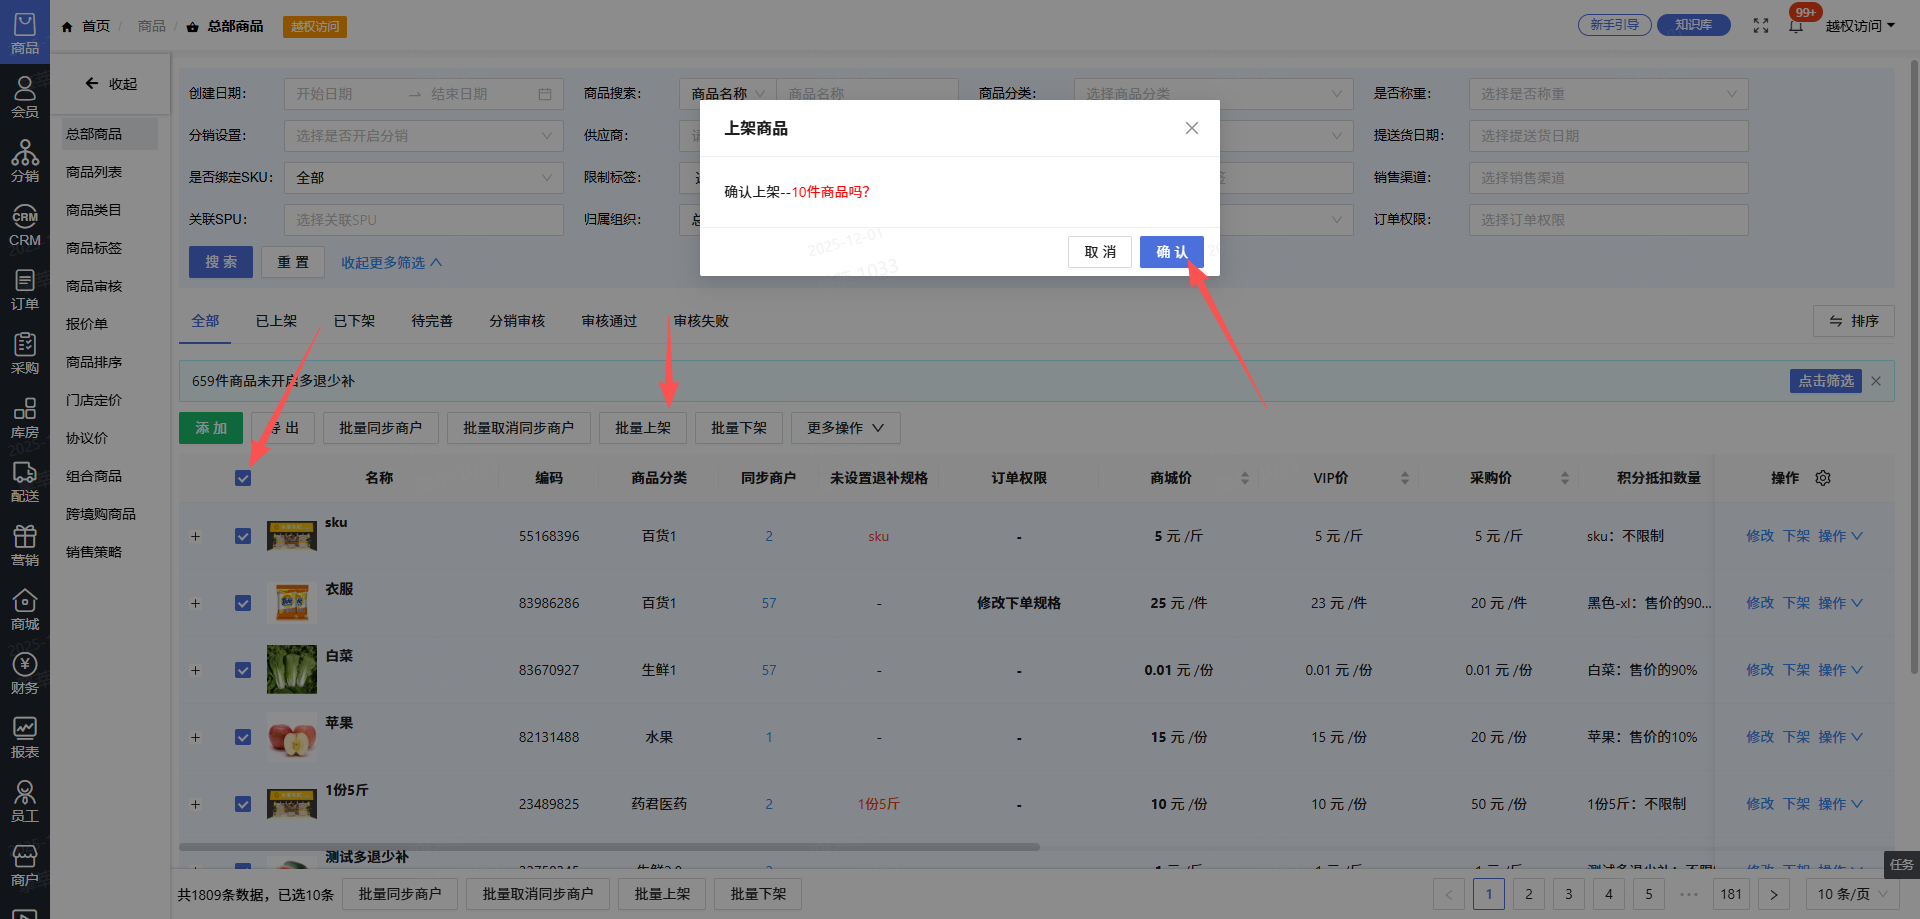Click the notification bell icon
The width and height of the screenshot is (1920, 919).
pos(1796,26)
